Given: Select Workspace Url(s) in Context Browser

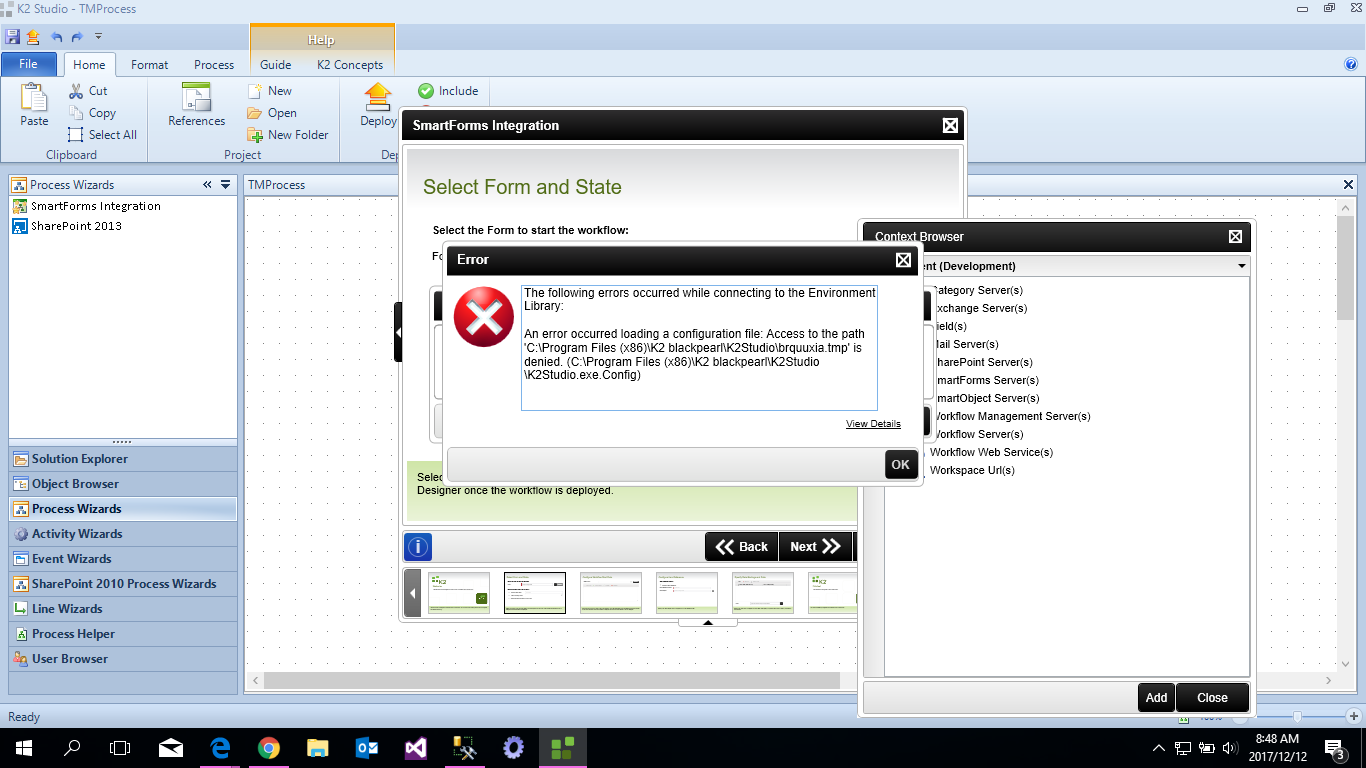Looking at the screenshot, I should [x=972, y=470].
